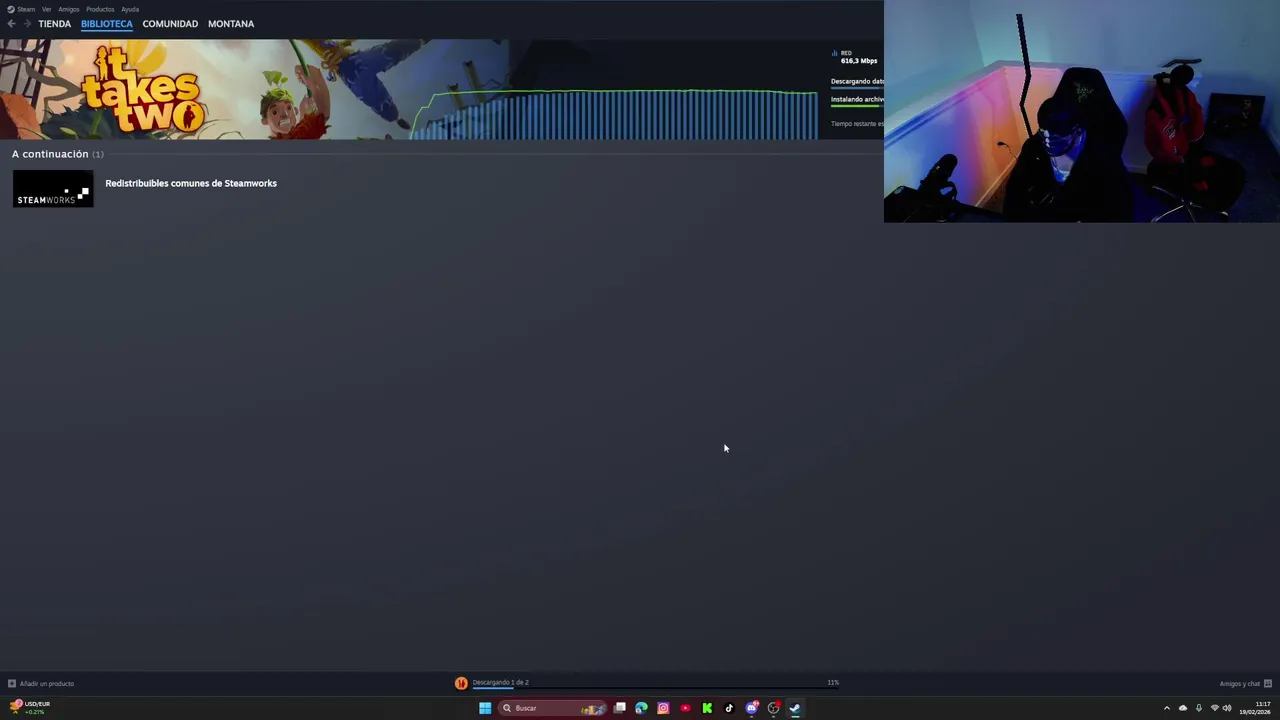Image resolution: width=1280 pixels, height=720 pixels.
Task: Click the A continuación queue header
Action: click(x=57, y=154)
